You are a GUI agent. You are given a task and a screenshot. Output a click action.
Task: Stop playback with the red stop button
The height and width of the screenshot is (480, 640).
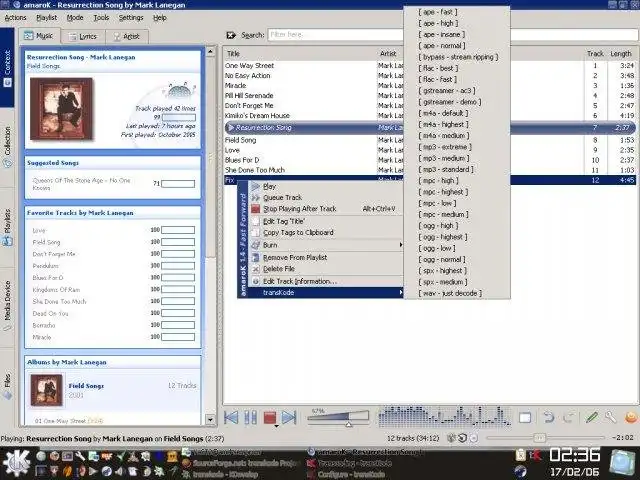point(270,418)
